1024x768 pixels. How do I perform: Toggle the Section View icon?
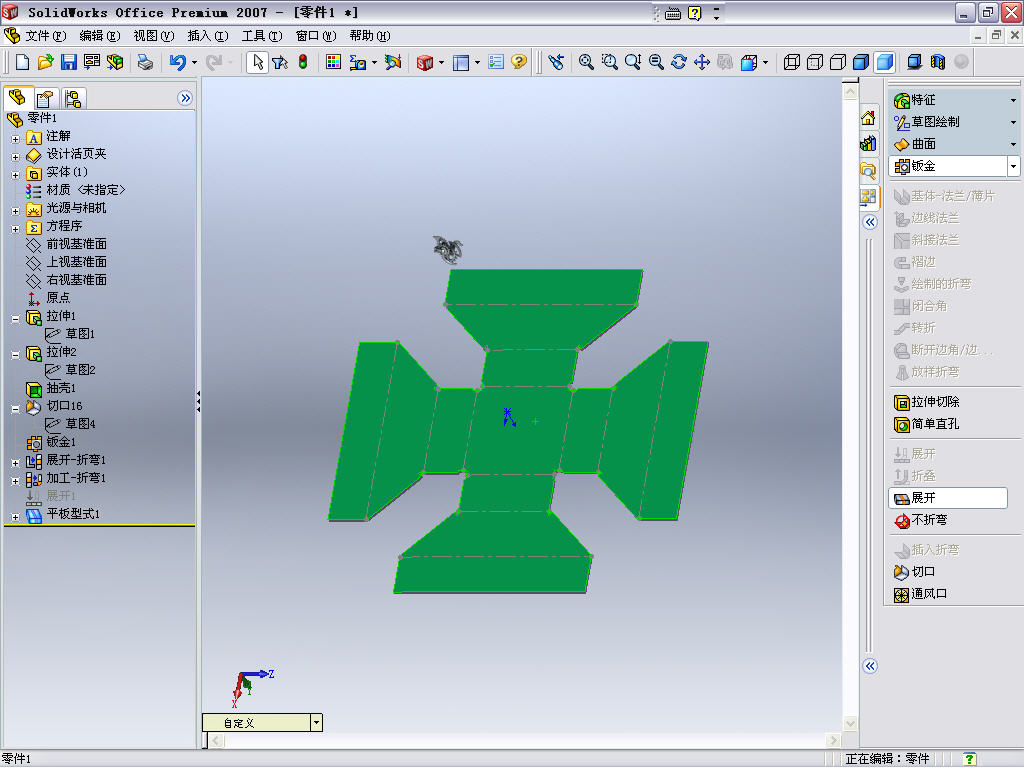click(938, 62)
